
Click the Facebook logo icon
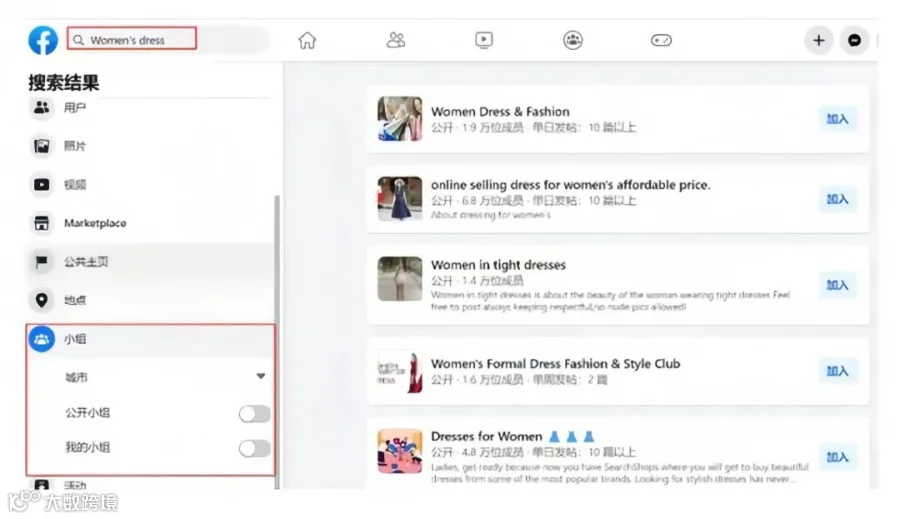(x=43, y=40)
